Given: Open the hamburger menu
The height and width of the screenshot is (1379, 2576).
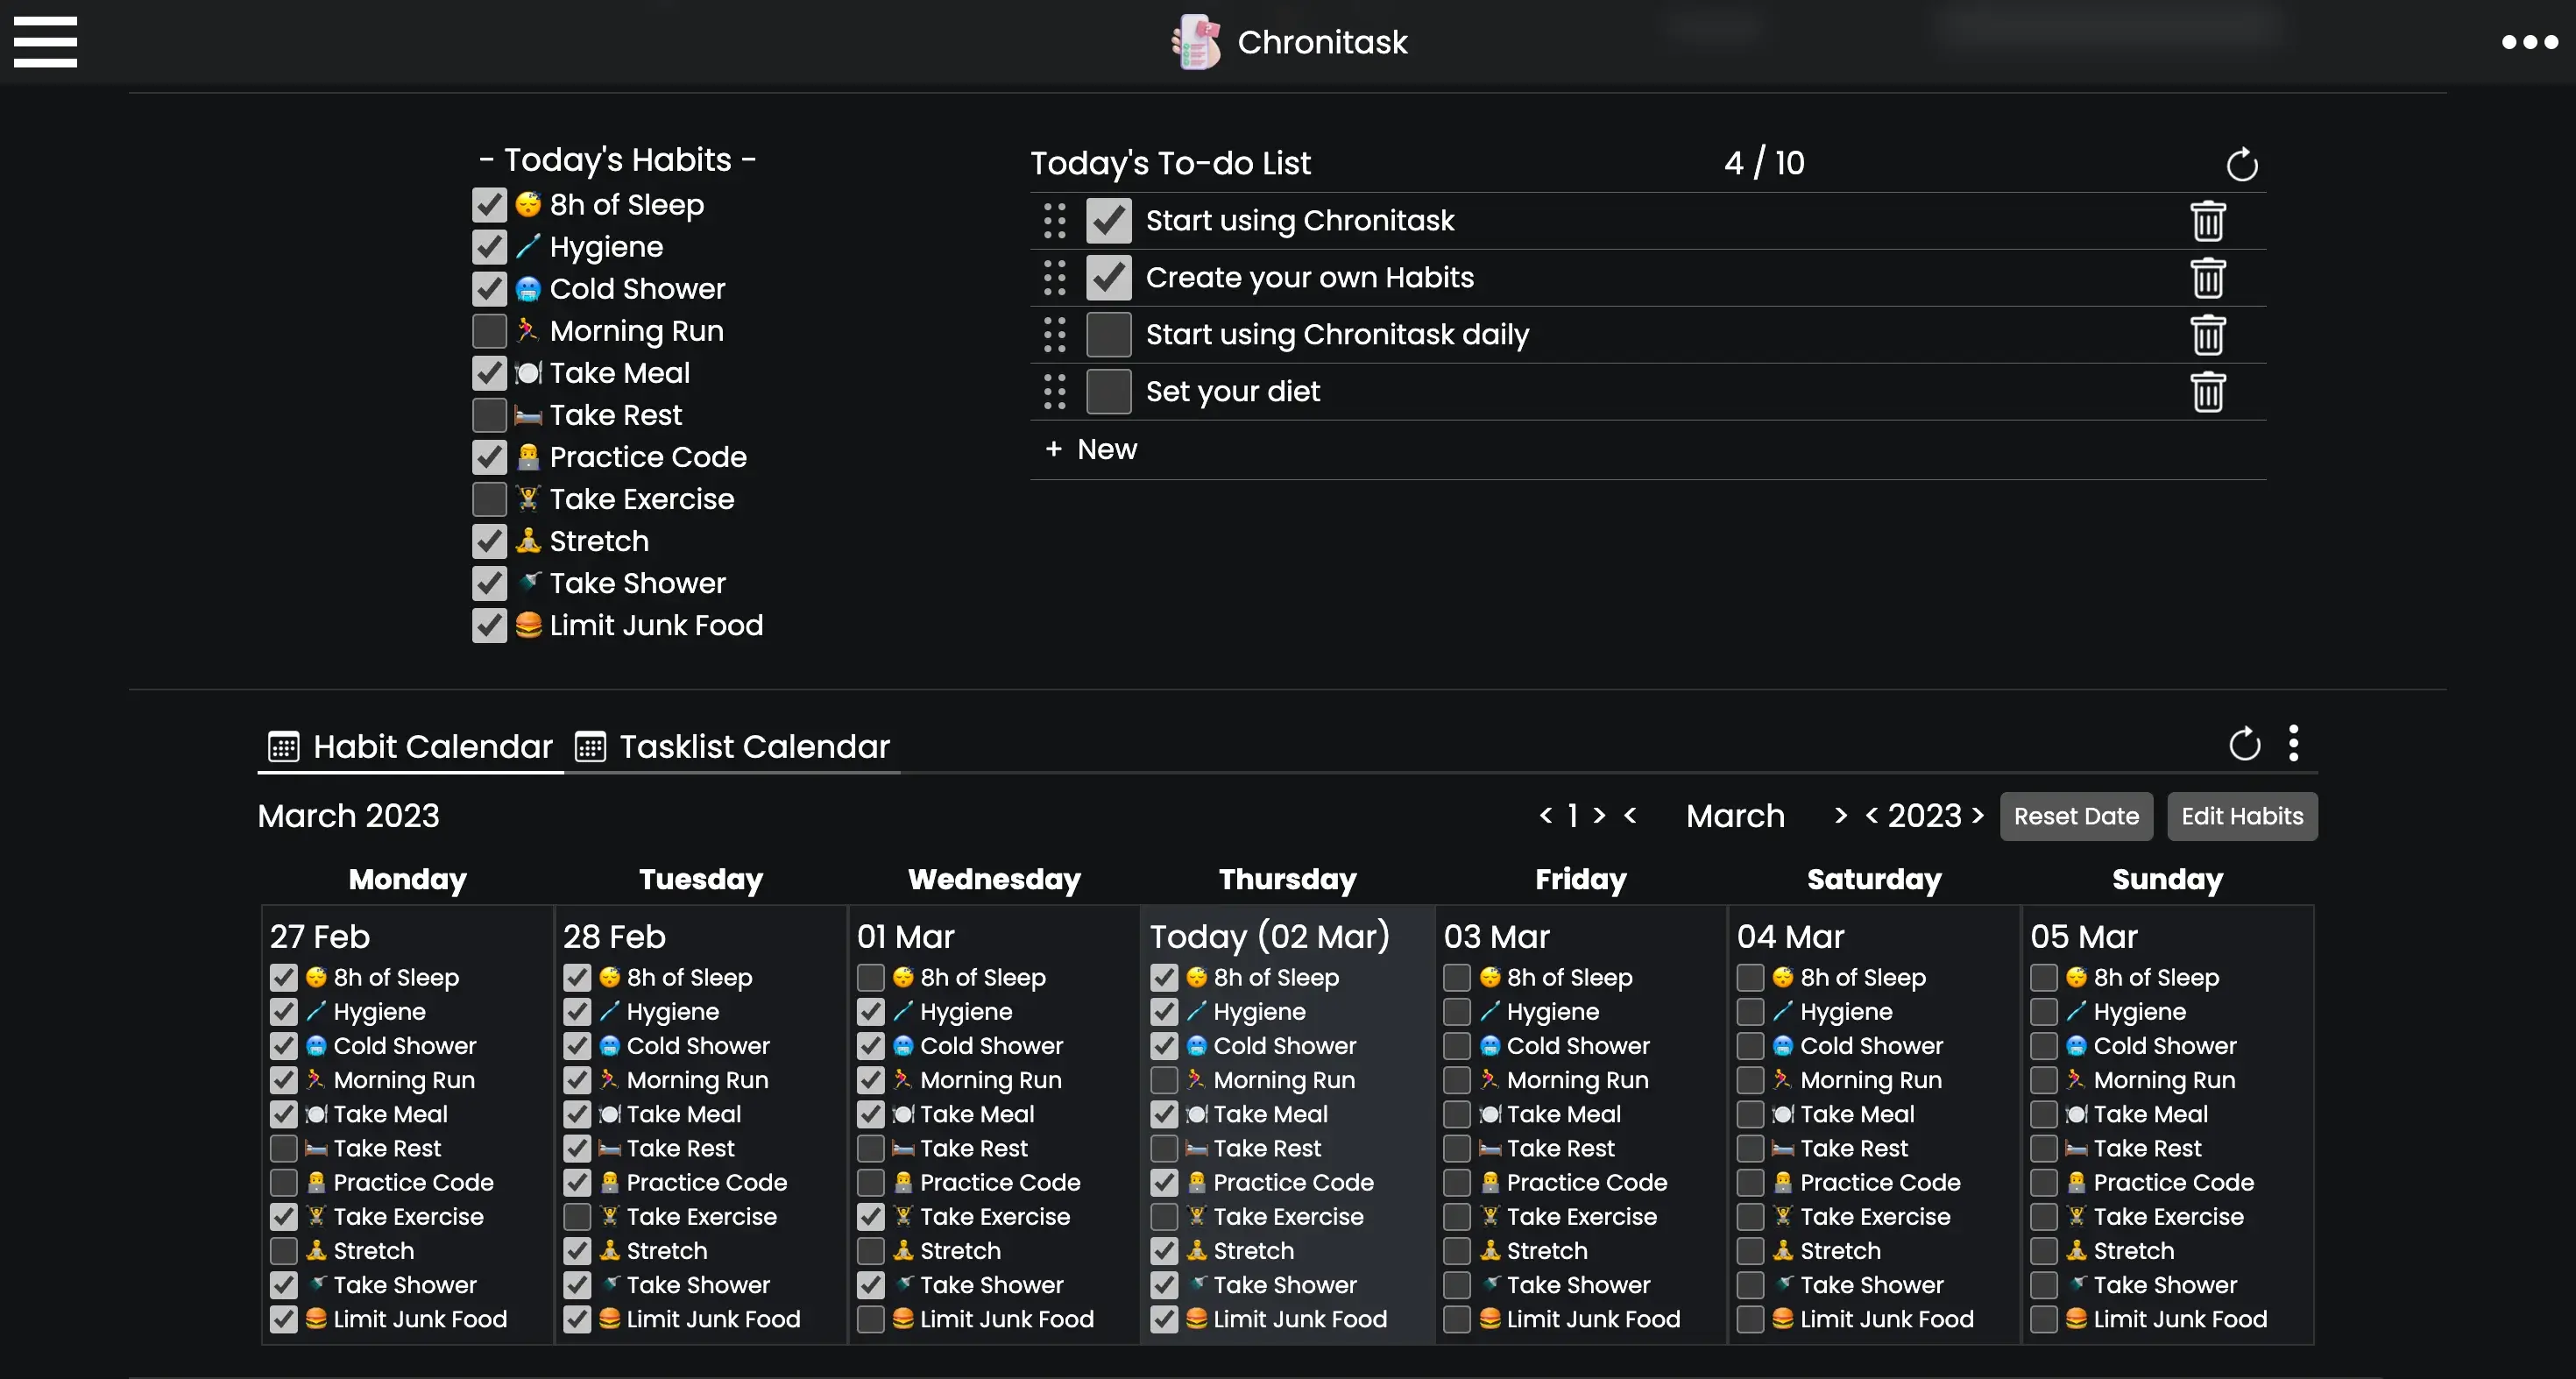Looking at the screenshot, I should pos(45,42).
